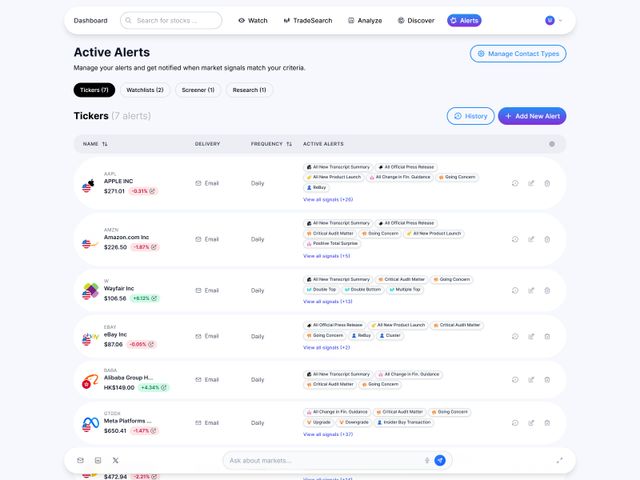Image resolution: width=640 pixels, height=480 pixels.
Task: Open history for the Alibaba Group alert
Action: (515, 380)
